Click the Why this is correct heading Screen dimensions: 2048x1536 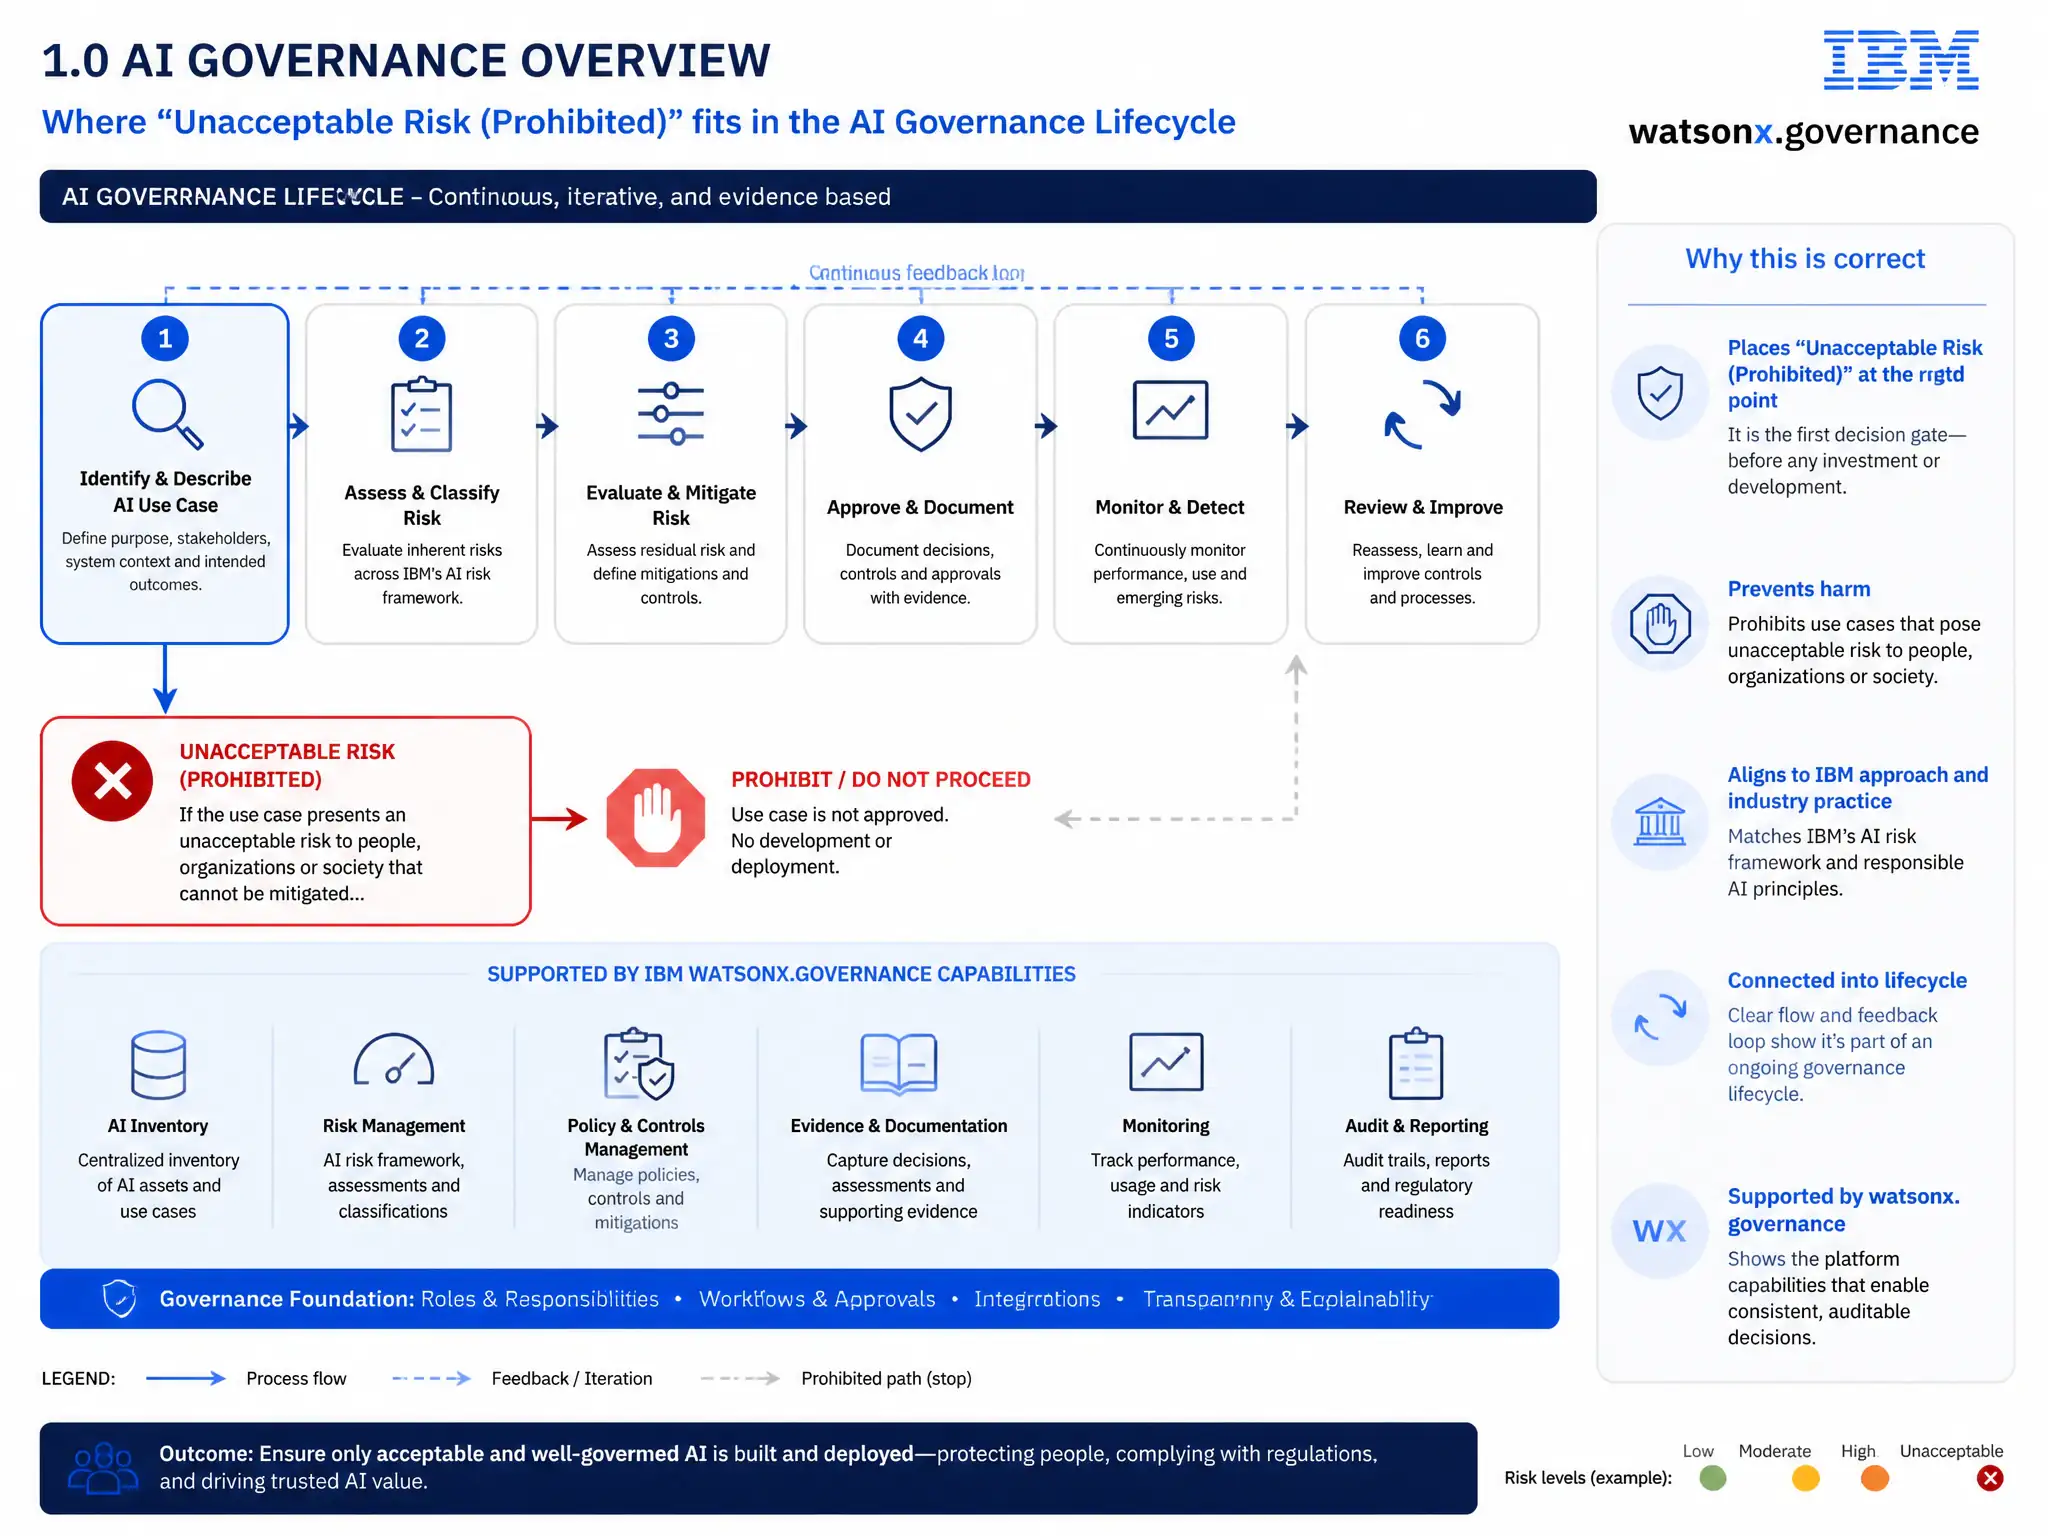pos(1805,259)
